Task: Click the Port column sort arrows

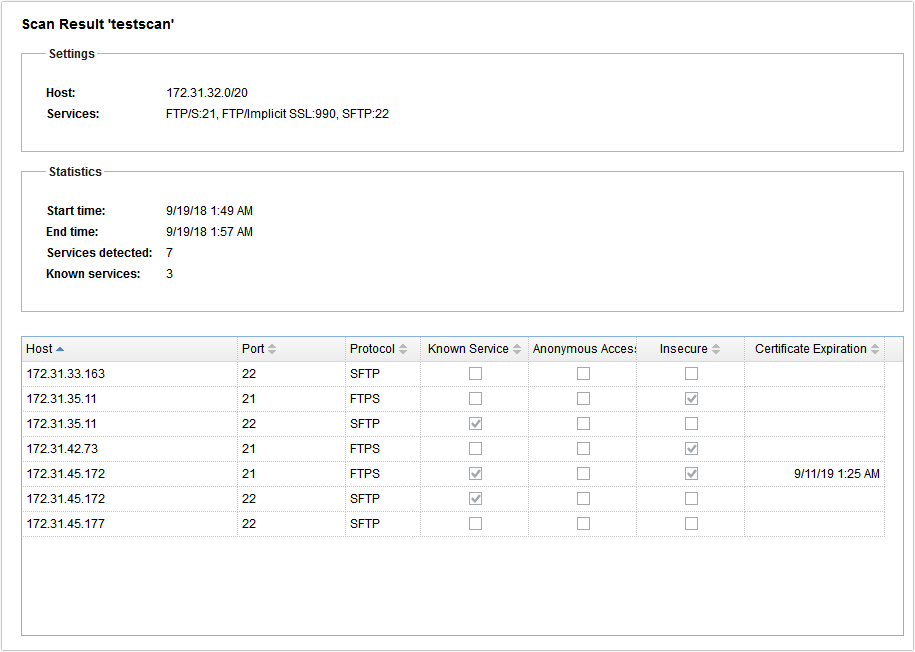Action: [270, 348]
